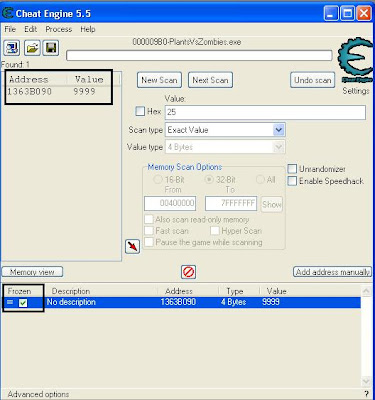375x400 pixels.
Task: Open the Help menu
Action: (88, 29)
